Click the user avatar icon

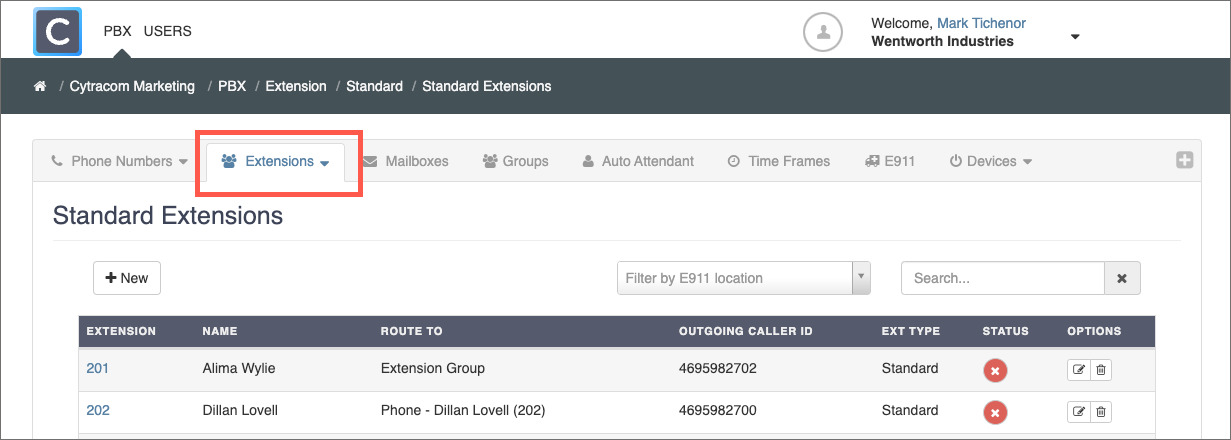click(824, 31)
